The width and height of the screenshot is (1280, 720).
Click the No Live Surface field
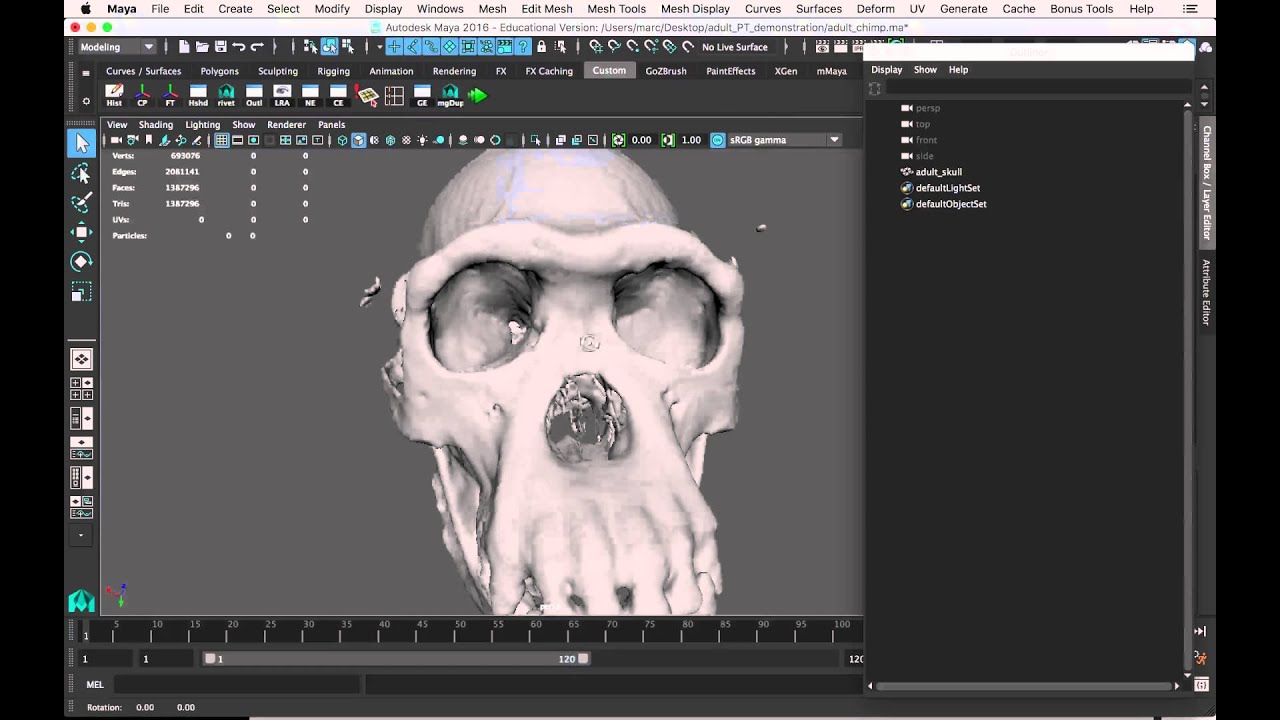click(x=735, y=47)
